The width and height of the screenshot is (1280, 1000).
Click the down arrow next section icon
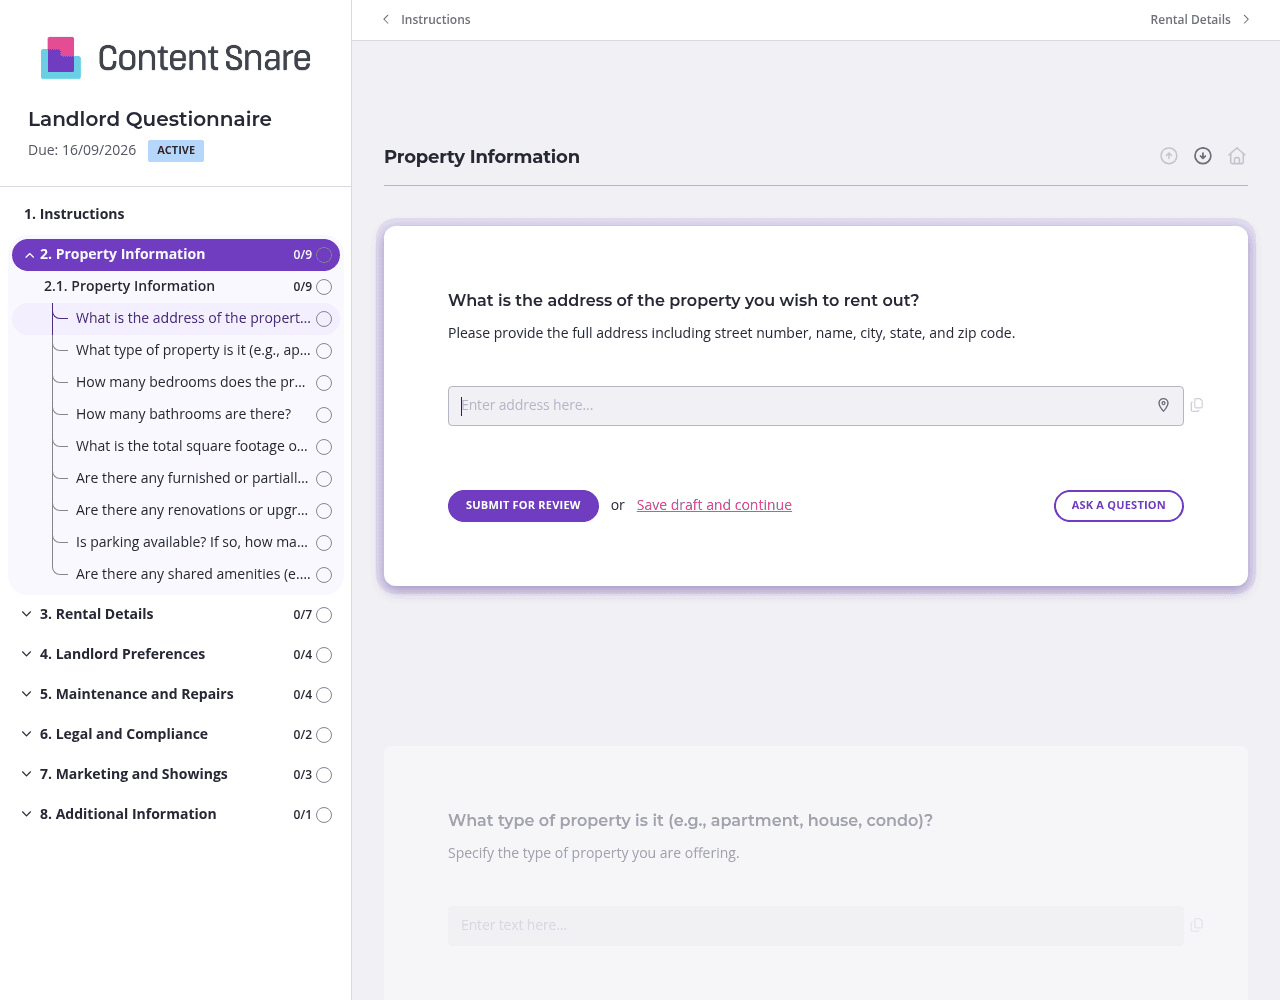[1203, 156]
